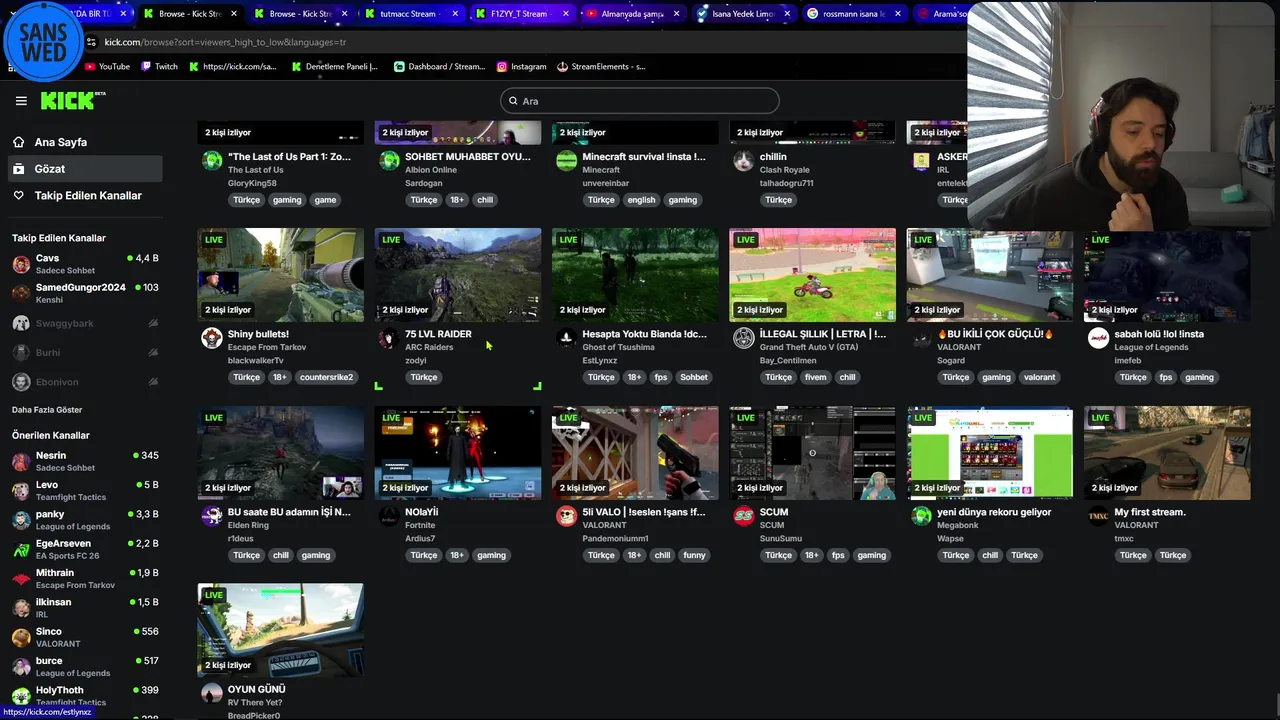
Task: Select panky in recommended channels
Action: tap(85, 520)
